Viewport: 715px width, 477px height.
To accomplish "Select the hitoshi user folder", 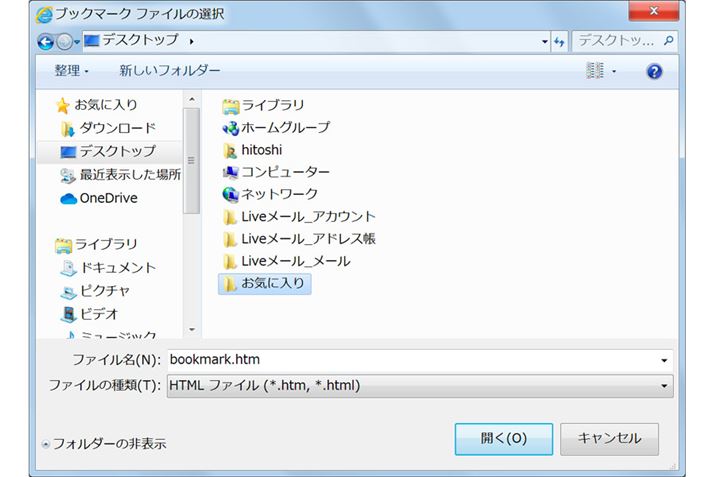I will (252, 150).
